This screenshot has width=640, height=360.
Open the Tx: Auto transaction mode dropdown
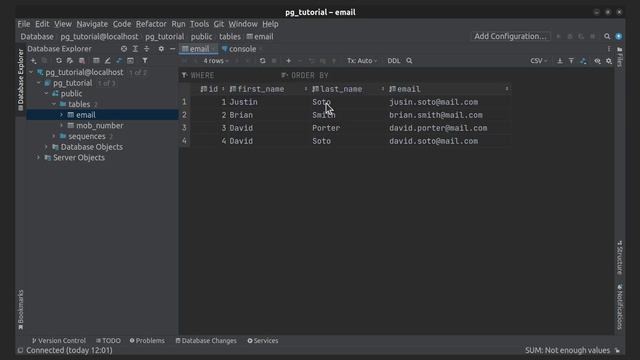pos(362,61)
